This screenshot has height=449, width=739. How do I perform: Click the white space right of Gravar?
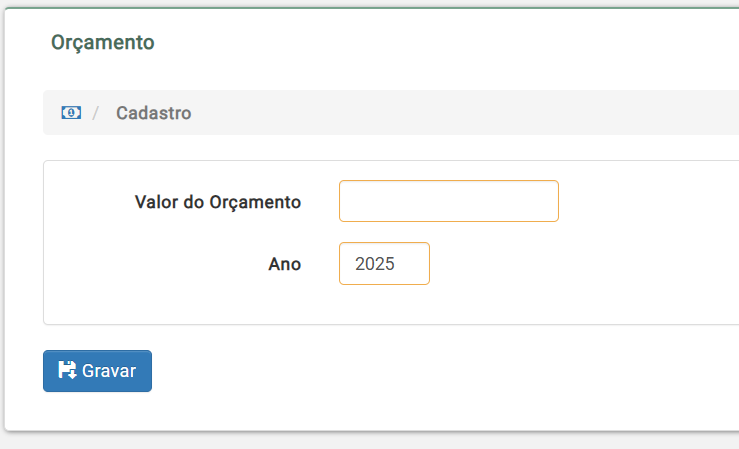coord(424,371)
